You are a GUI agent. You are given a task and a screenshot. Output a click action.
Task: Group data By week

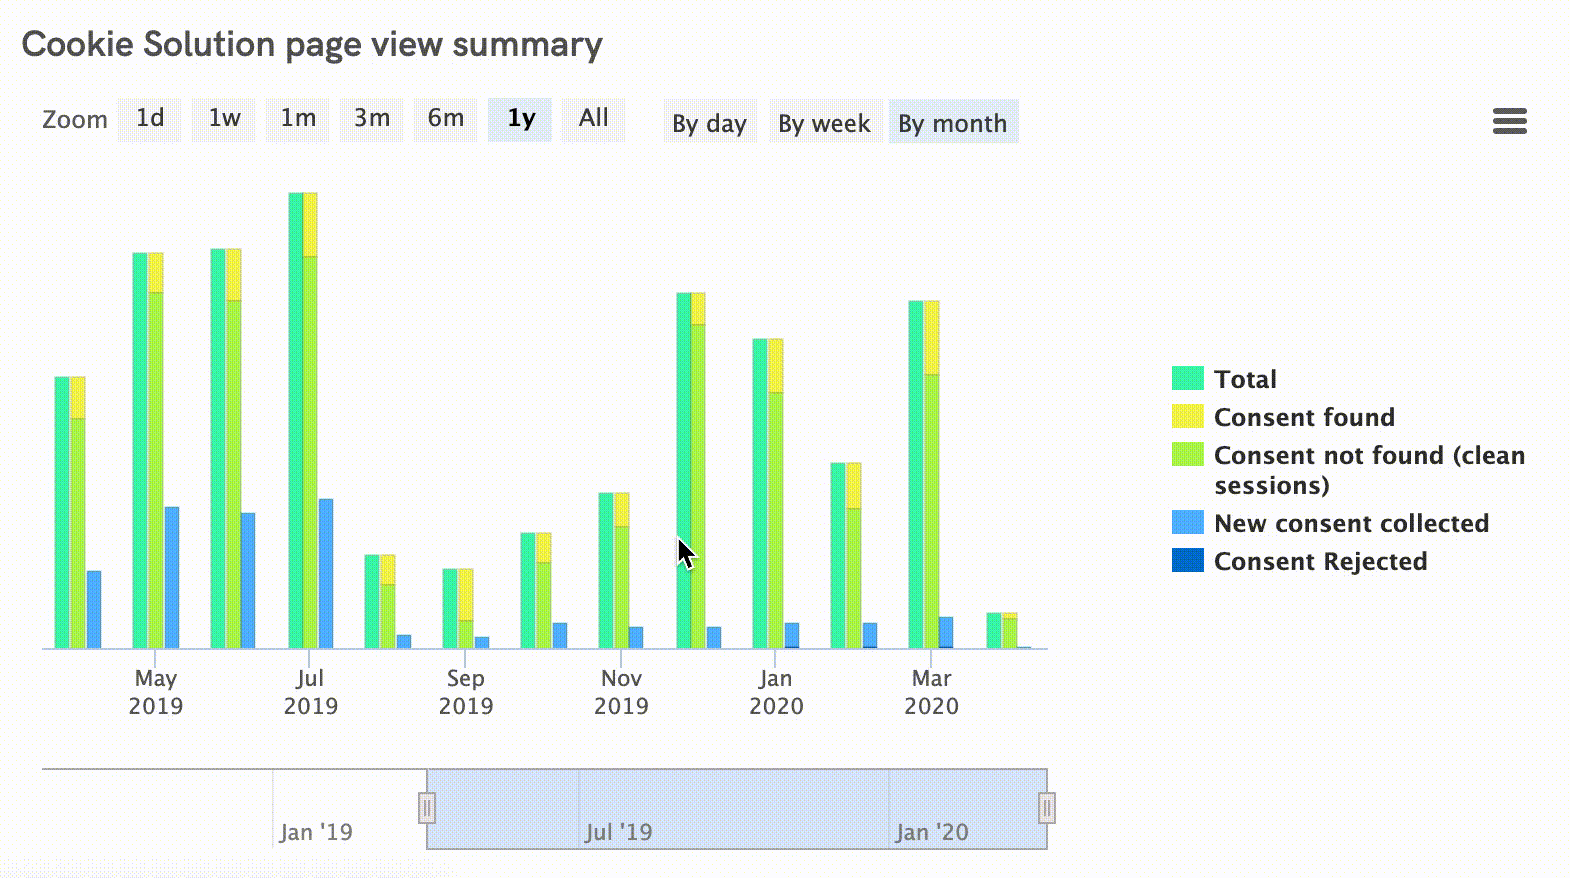824,123
